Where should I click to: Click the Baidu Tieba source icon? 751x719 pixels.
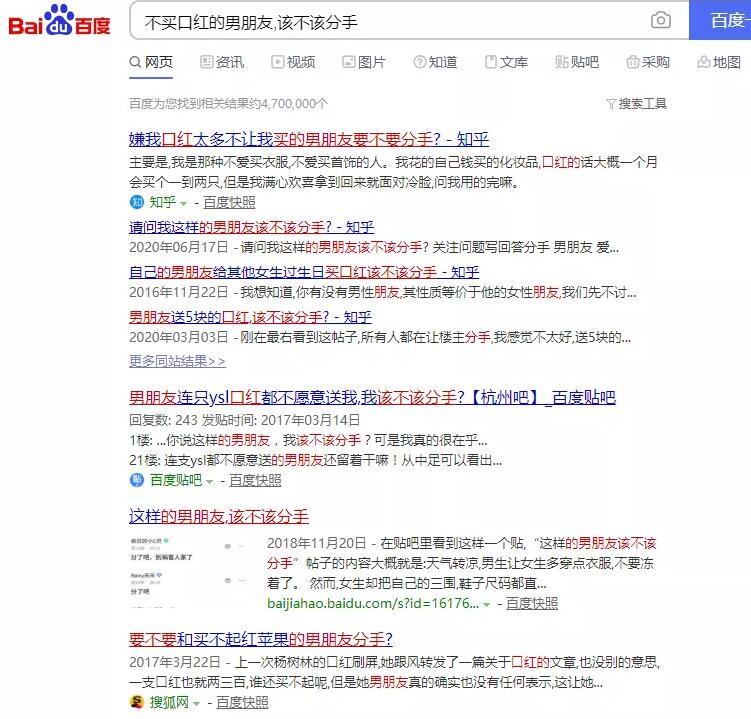pos(137,479)
